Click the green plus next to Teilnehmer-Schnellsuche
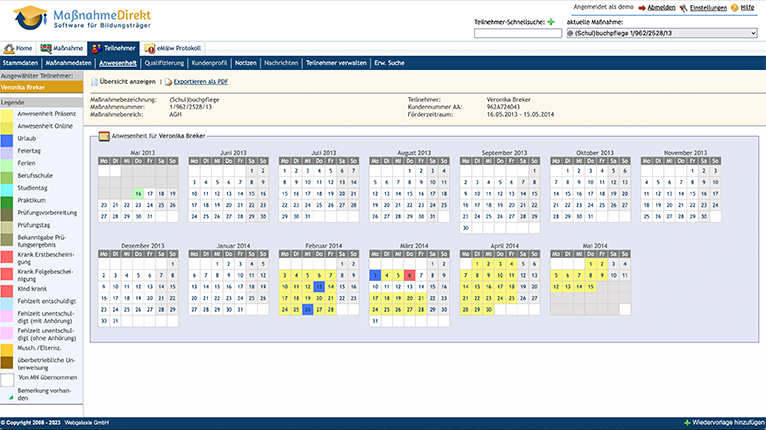 pyautogui.click(x=551, y=22)
